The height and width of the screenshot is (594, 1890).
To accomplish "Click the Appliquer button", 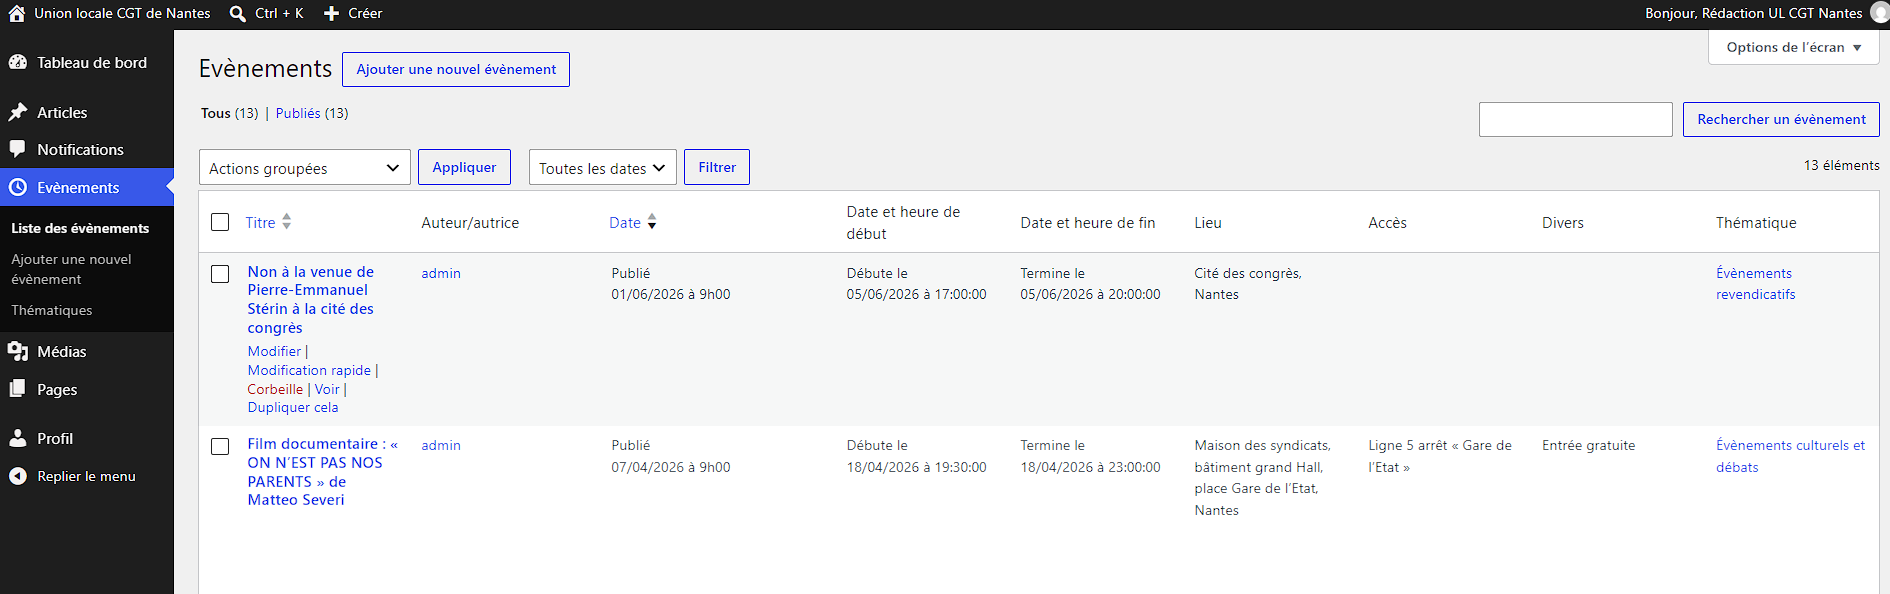I will click(464, 167).
